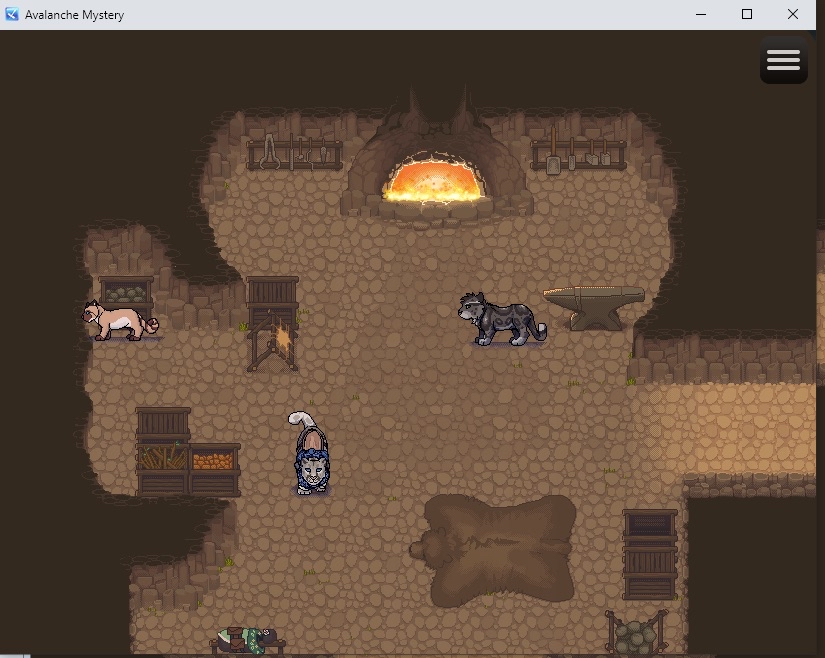Click the green bundle on the bottom table
Image resolution: width=825 pixels, height=658 pixels.
pos(247,640)
